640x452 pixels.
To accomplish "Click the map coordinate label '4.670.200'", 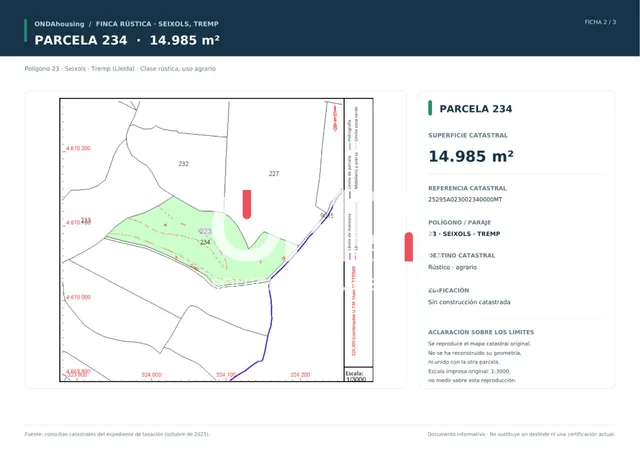I will tap(78, 148).
